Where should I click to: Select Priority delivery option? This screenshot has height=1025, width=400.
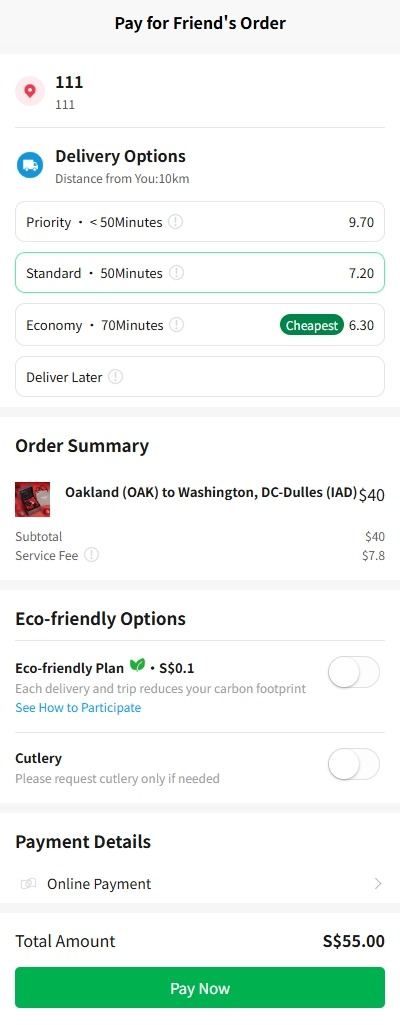(x=200, y=222)
